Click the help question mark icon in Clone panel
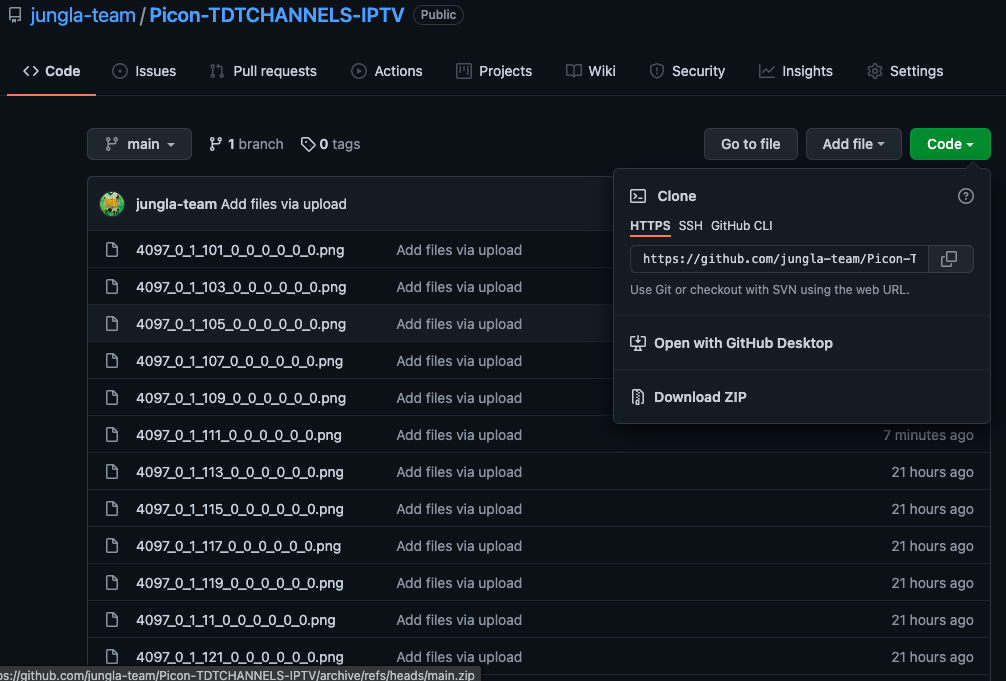The width and height of the screenshot is (1006, 681). (965, 196)
